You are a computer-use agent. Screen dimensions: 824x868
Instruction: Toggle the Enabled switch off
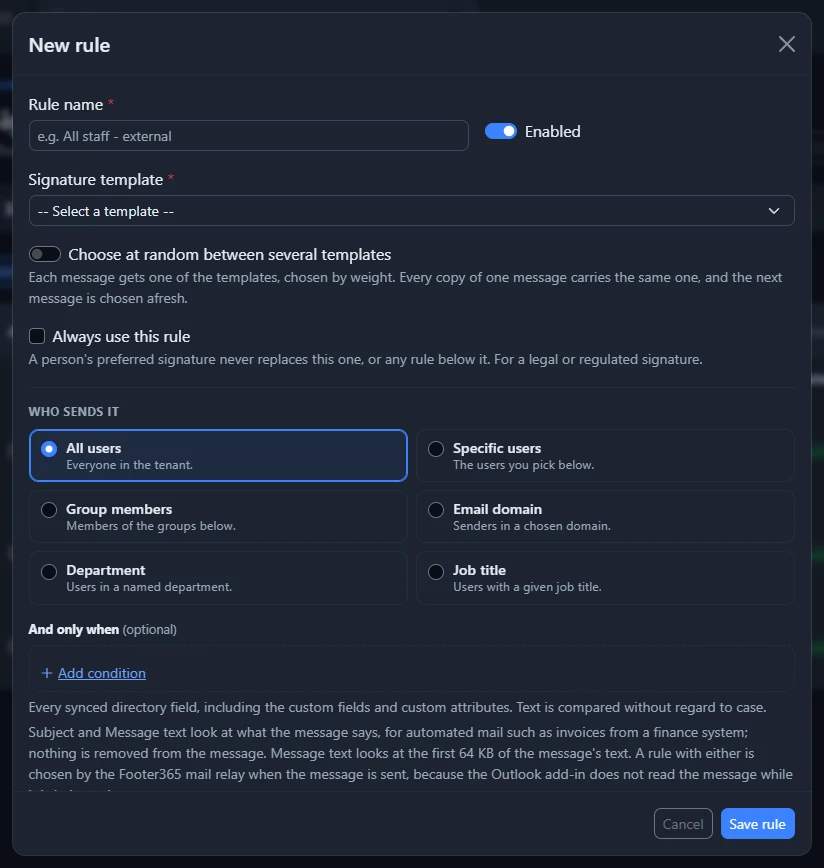click(500, 131)
